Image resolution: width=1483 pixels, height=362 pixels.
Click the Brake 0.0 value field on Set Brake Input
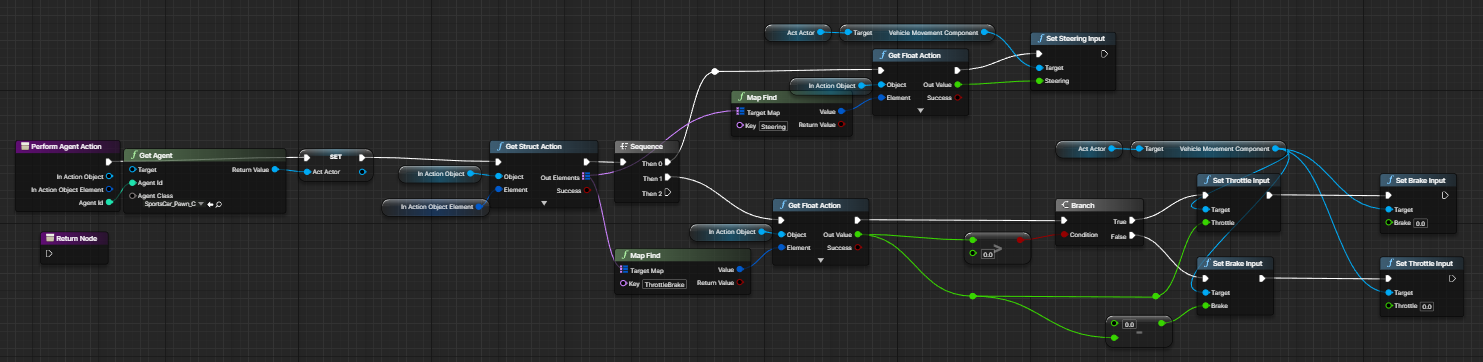tap(1420, 223)
